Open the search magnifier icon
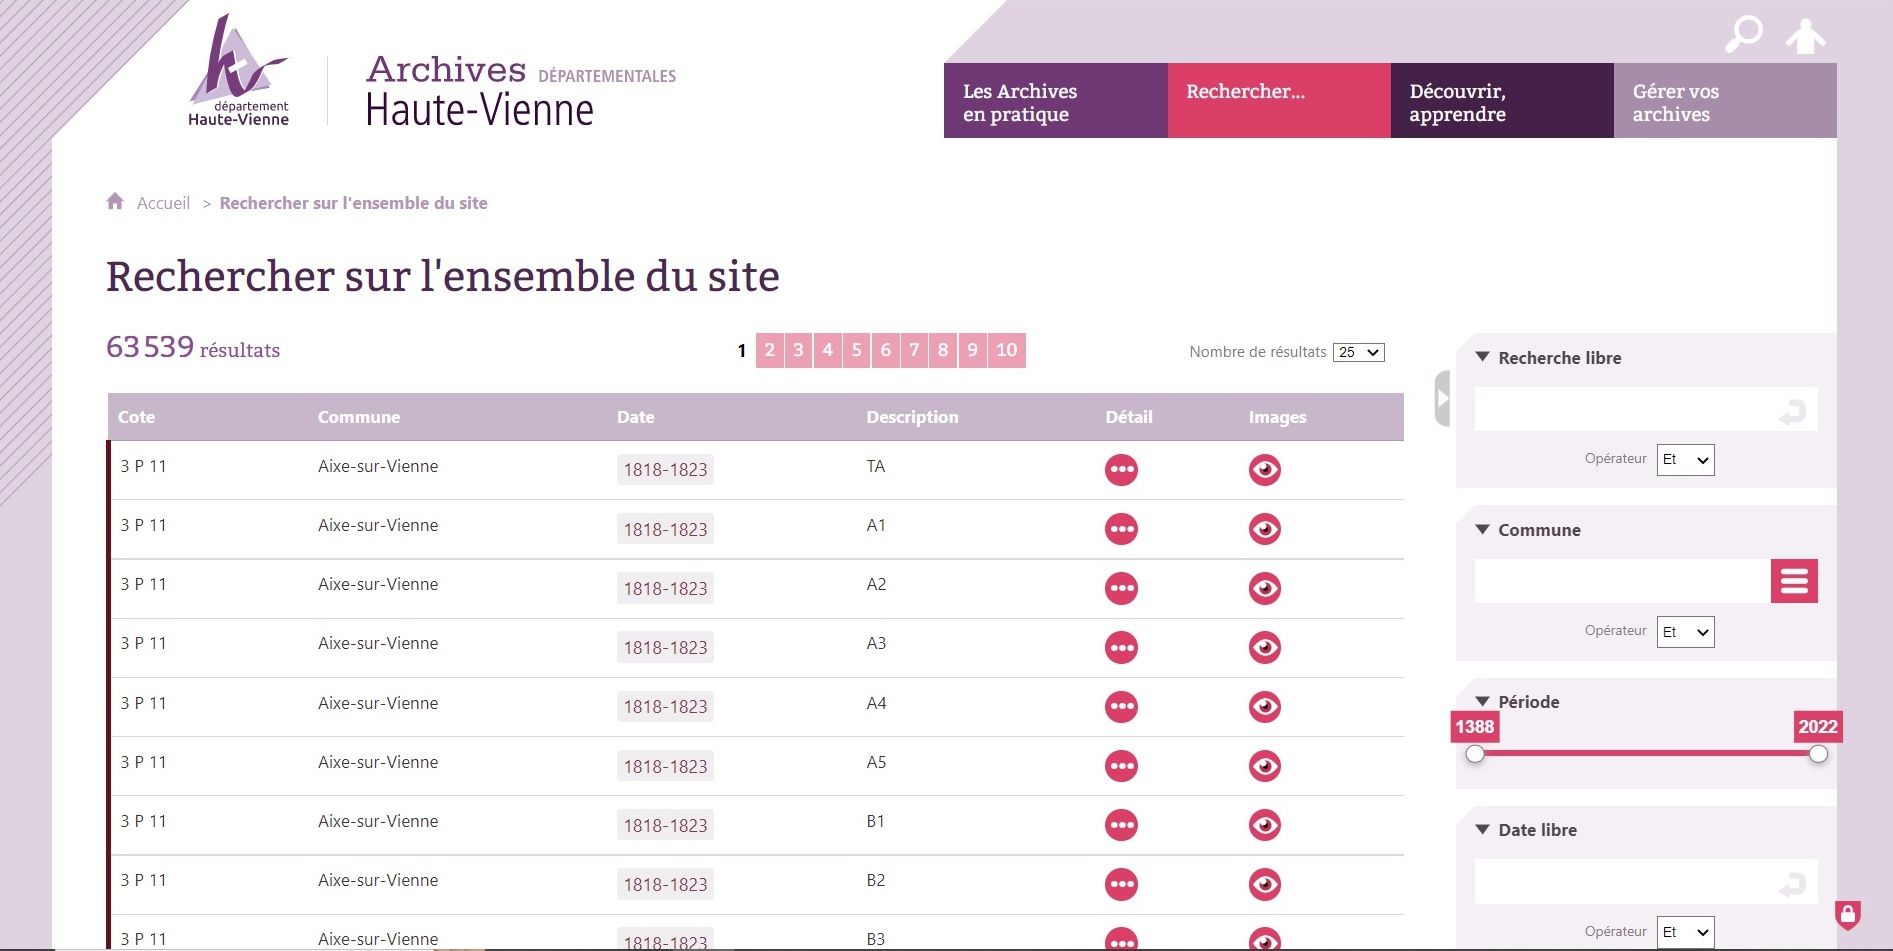 tap(1745, 33)
